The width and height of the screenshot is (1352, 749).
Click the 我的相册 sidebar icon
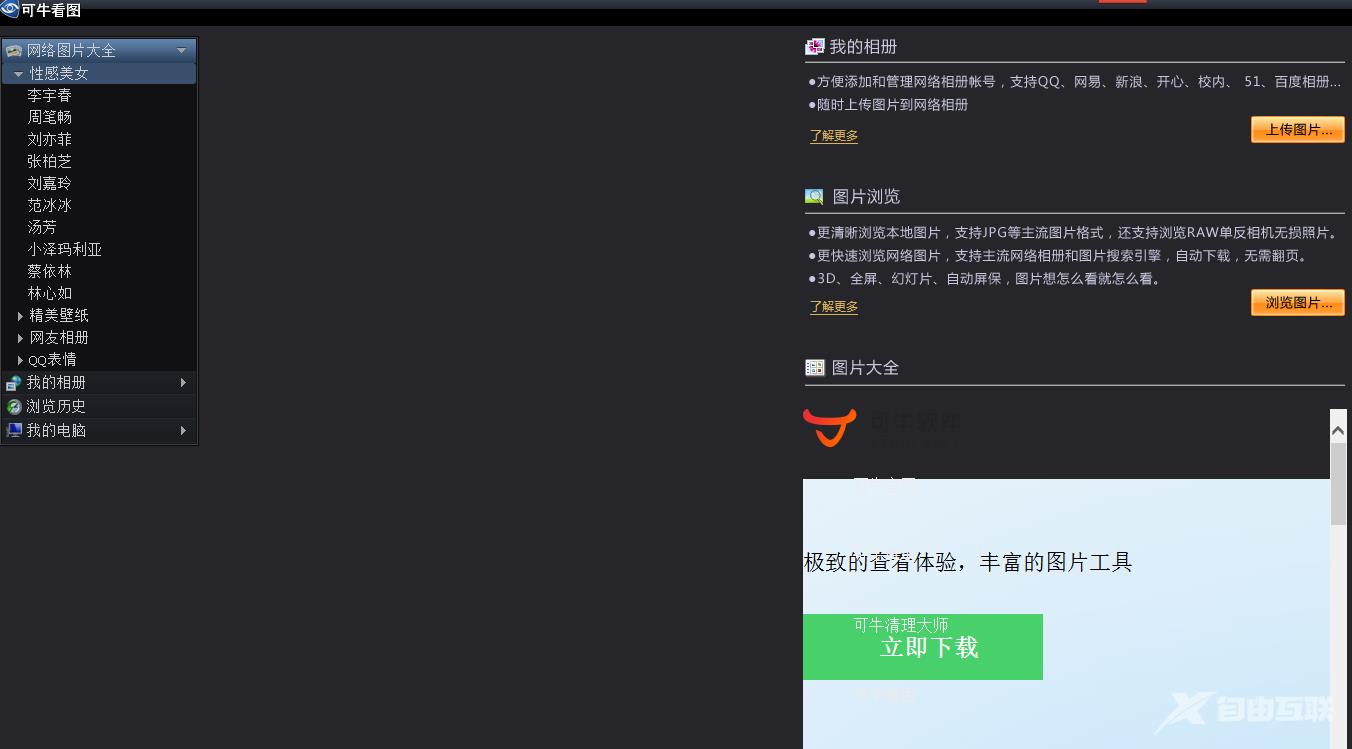(x=14, y=383)
